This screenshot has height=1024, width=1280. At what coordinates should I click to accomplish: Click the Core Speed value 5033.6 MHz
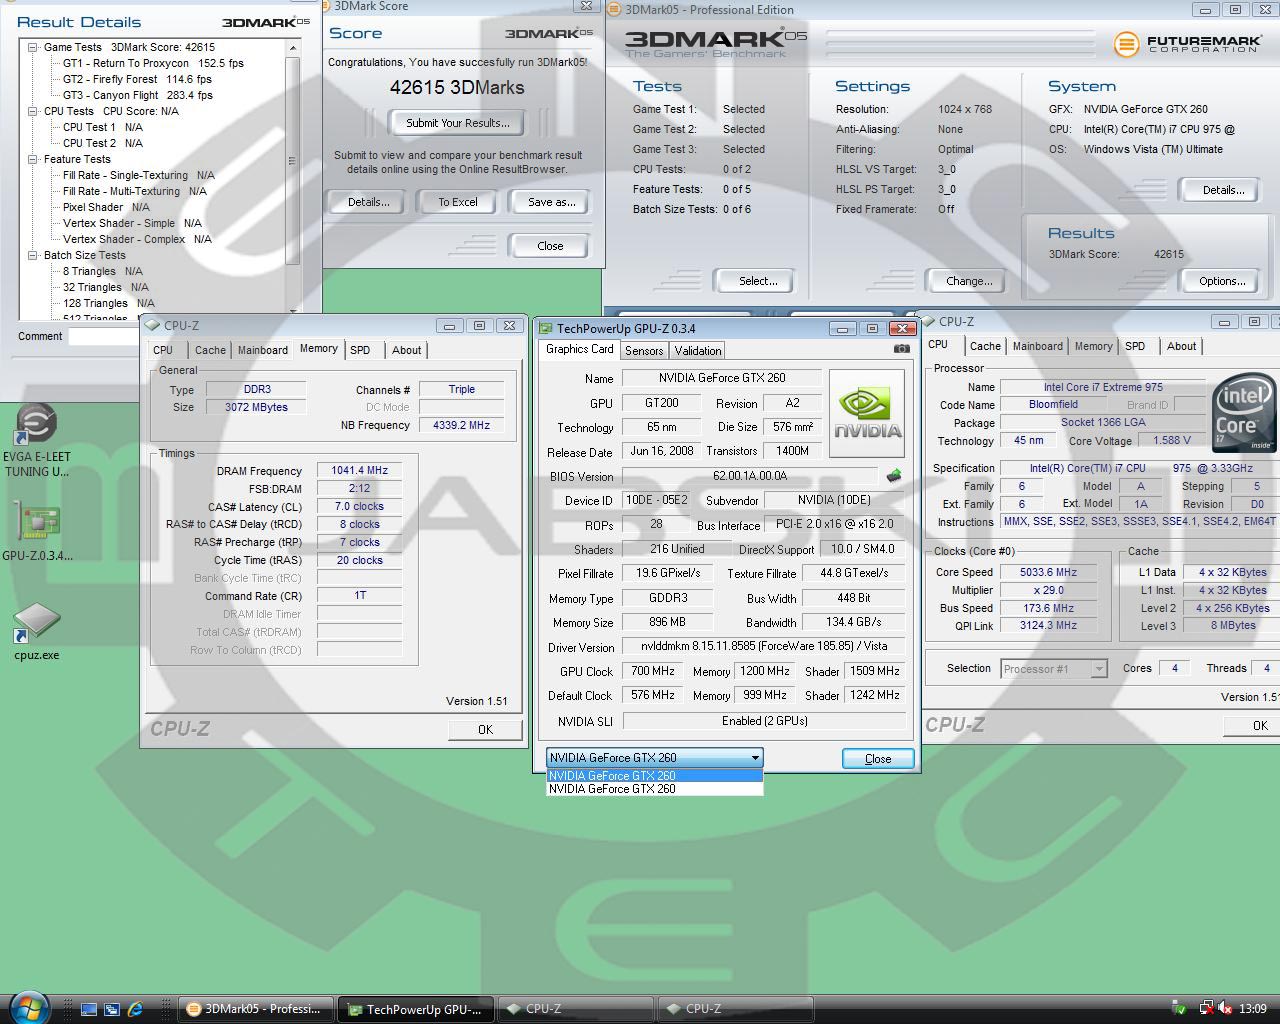pyautogui.click(x=1048, y=572)
